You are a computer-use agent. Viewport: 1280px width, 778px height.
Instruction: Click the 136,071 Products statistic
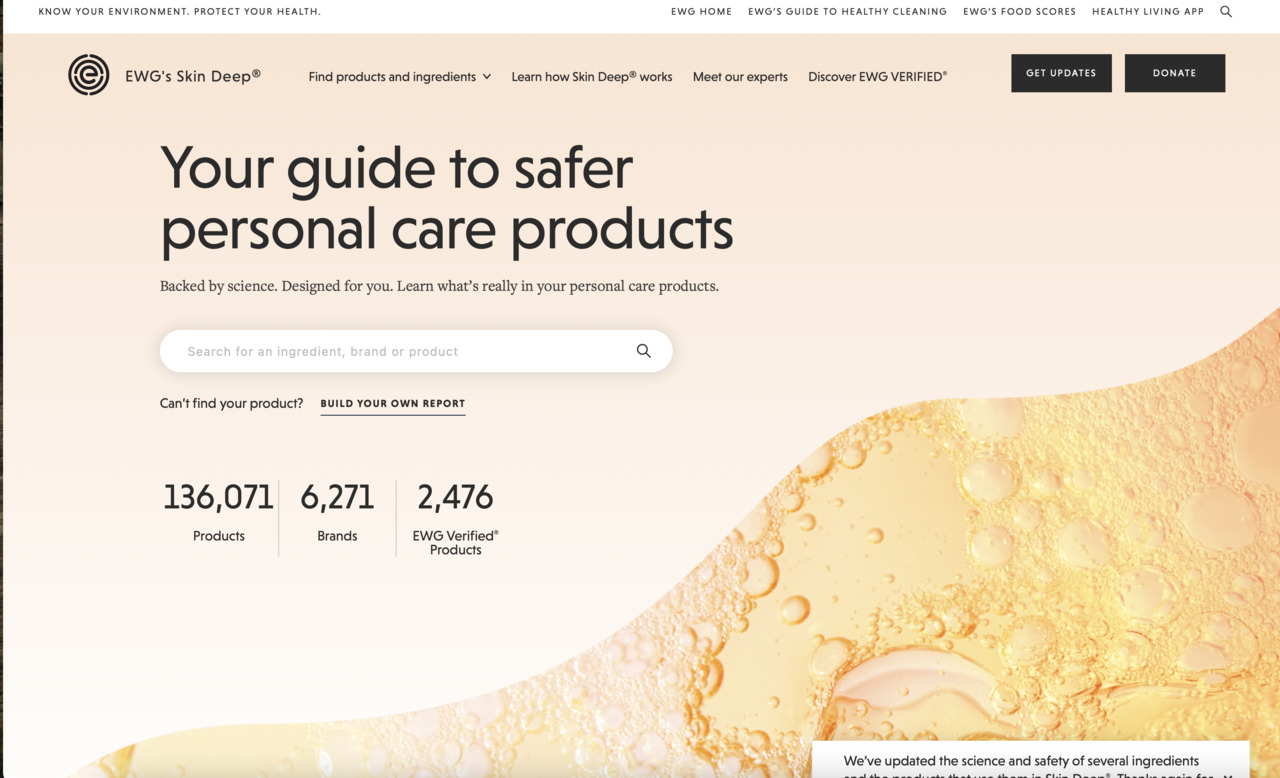pos(218,510)
